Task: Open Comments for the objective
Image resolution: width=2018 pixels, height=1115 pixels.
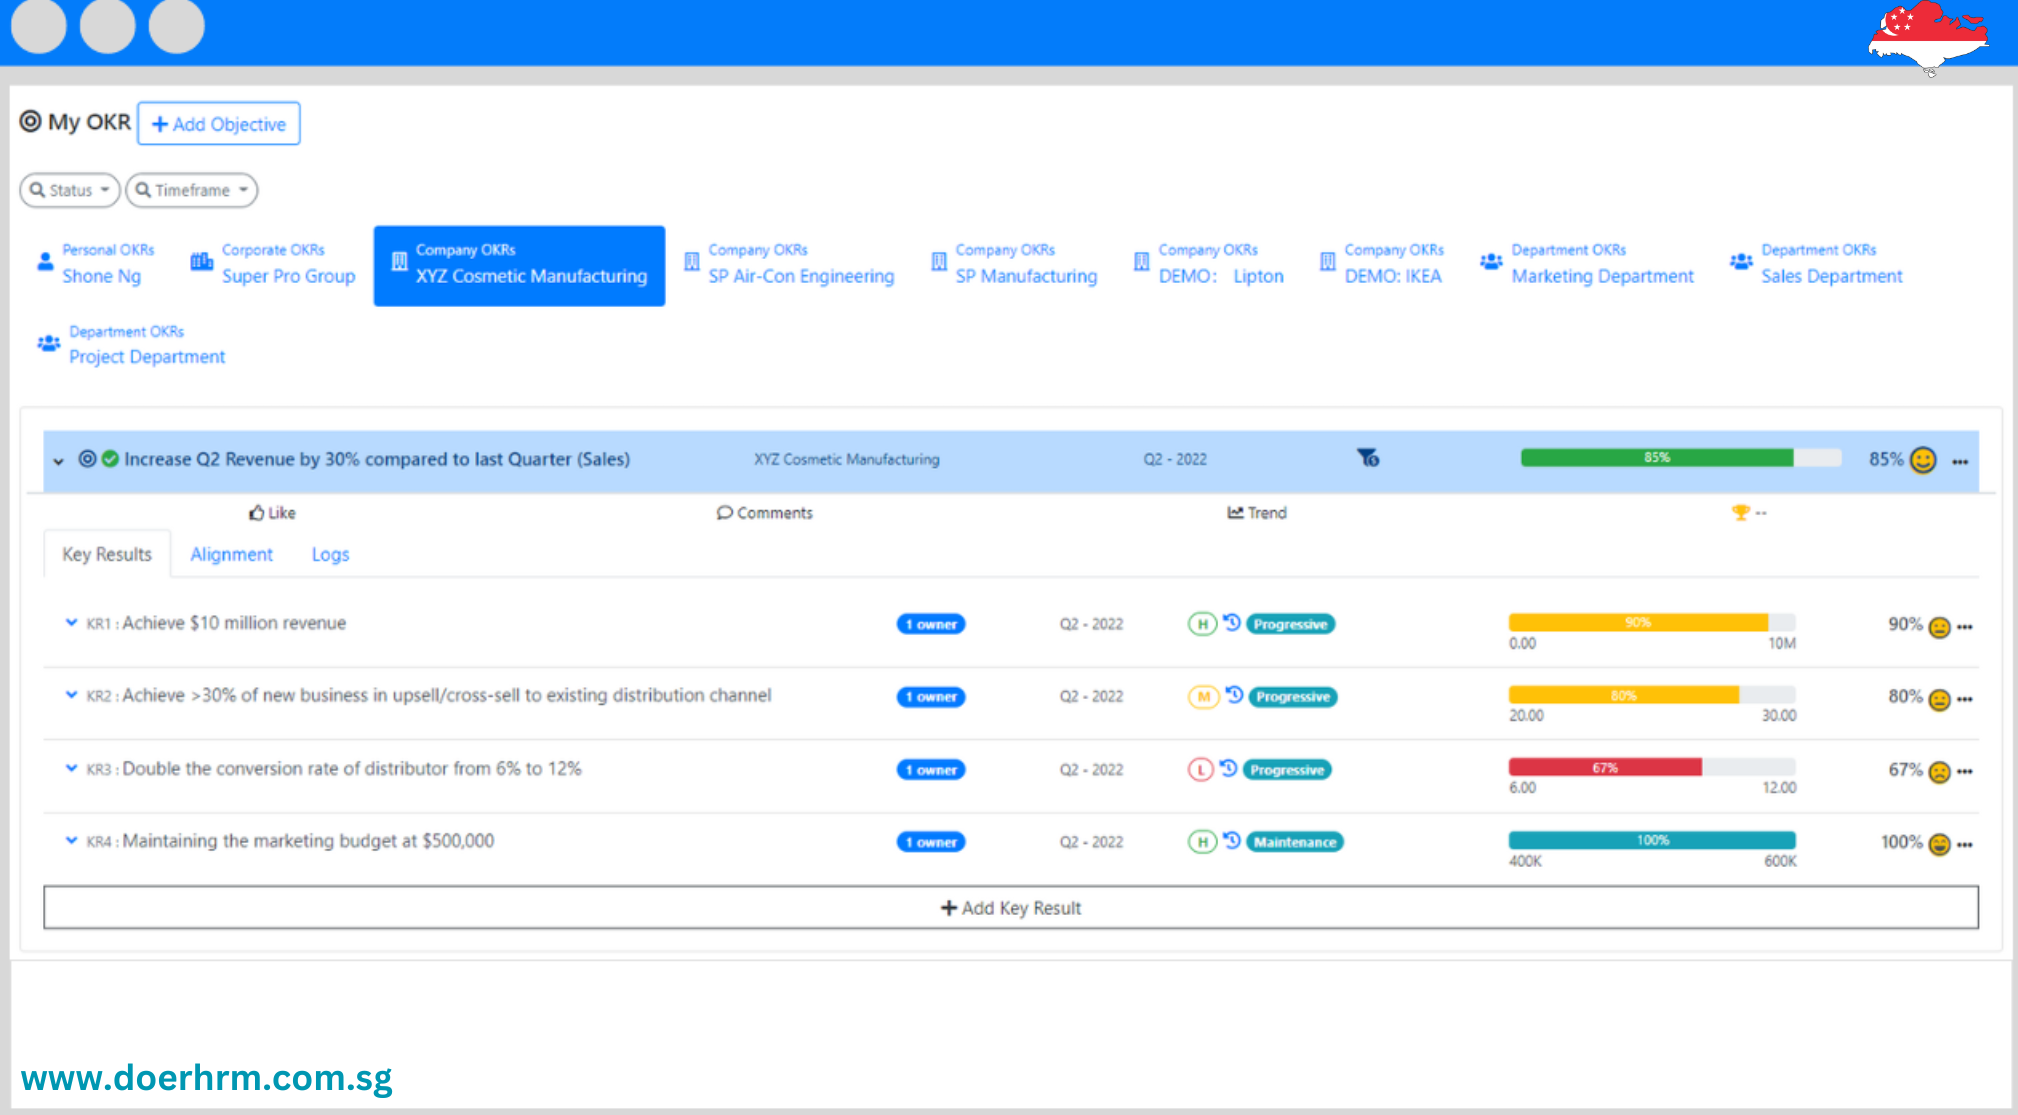Action: click(x=765, y=513)
